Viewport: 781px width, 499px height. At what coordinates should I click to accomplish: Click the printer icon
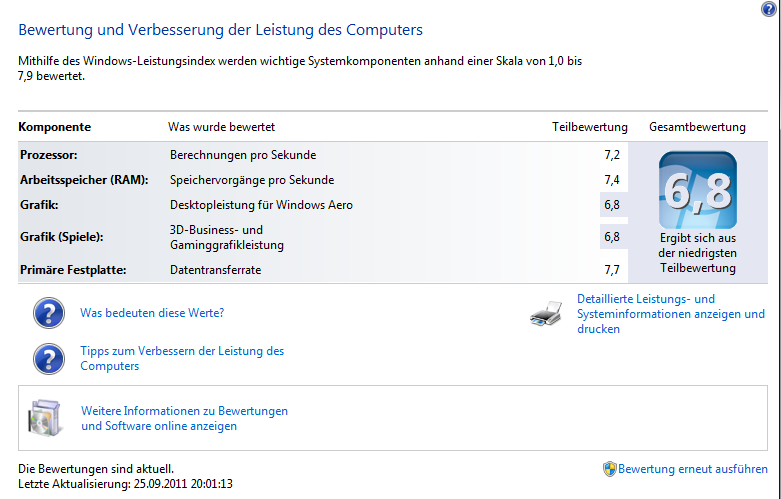tap(546, 314)
